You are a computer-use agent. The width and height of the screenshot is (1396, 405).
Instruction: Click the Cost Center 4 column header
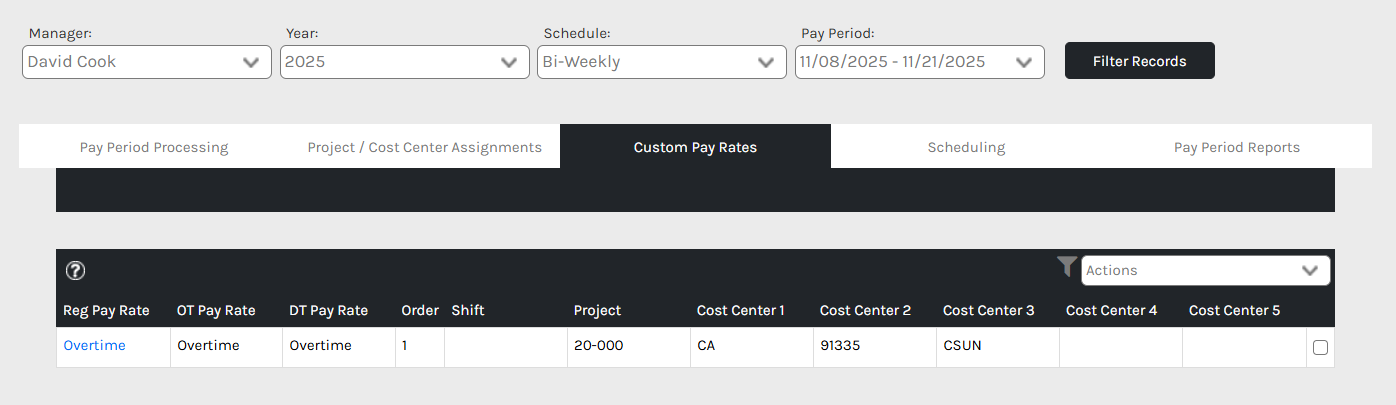(1112, 311)
